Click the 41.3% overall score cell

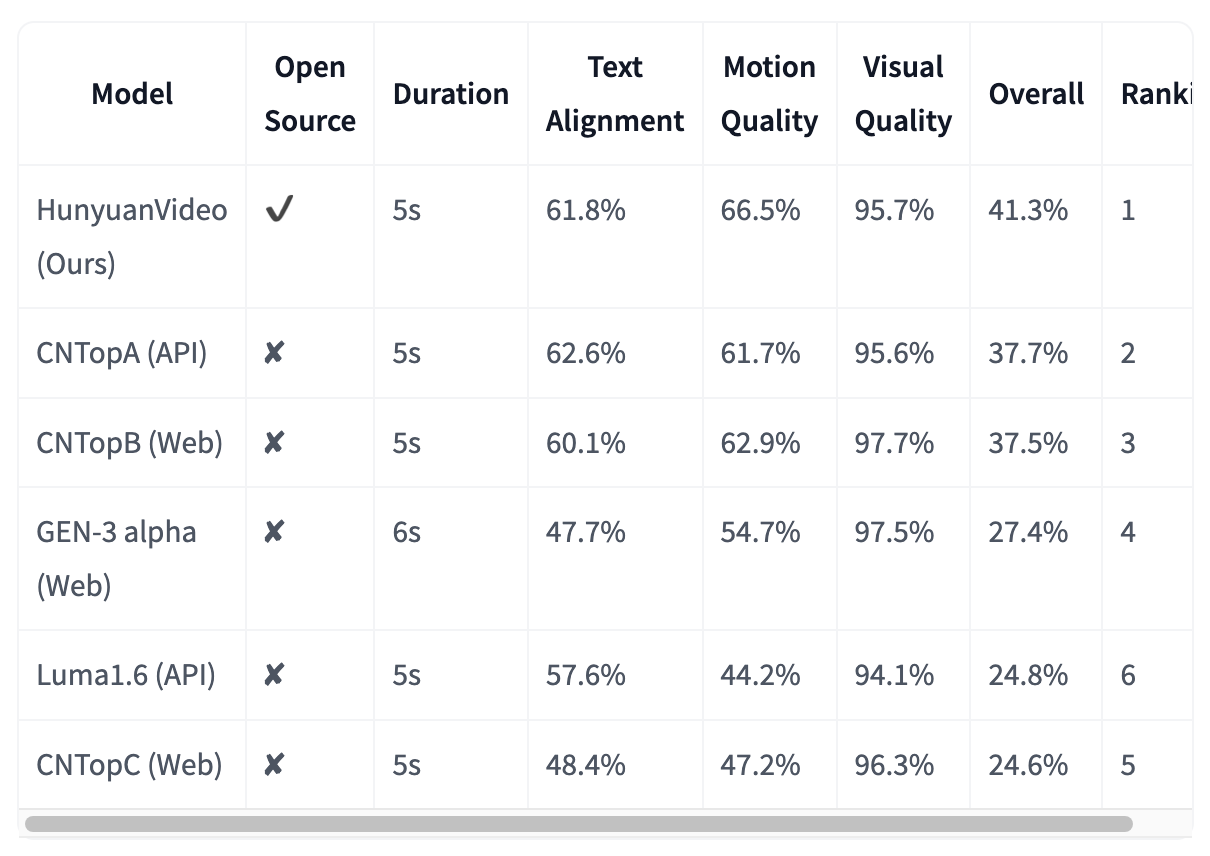point(1028,211)
